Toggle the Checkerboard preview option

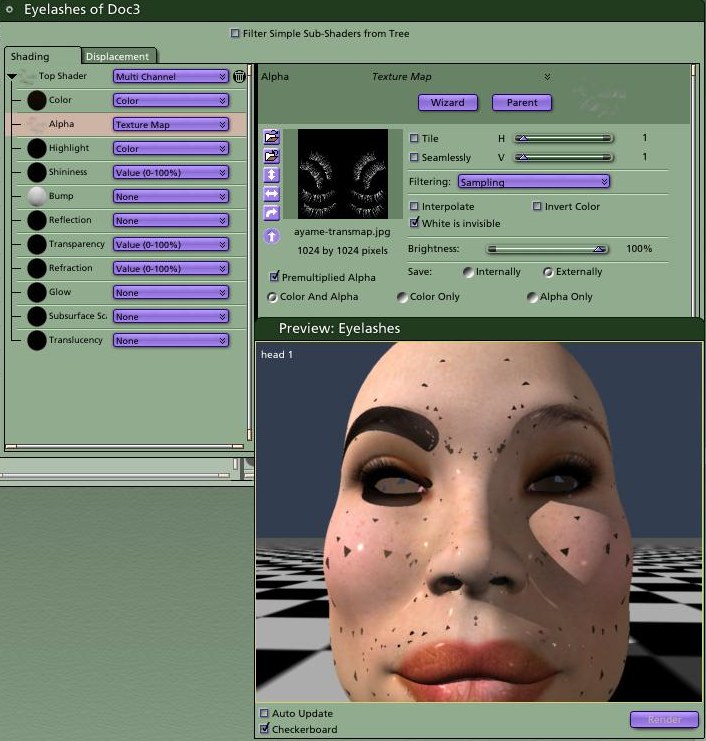(265, 728)
